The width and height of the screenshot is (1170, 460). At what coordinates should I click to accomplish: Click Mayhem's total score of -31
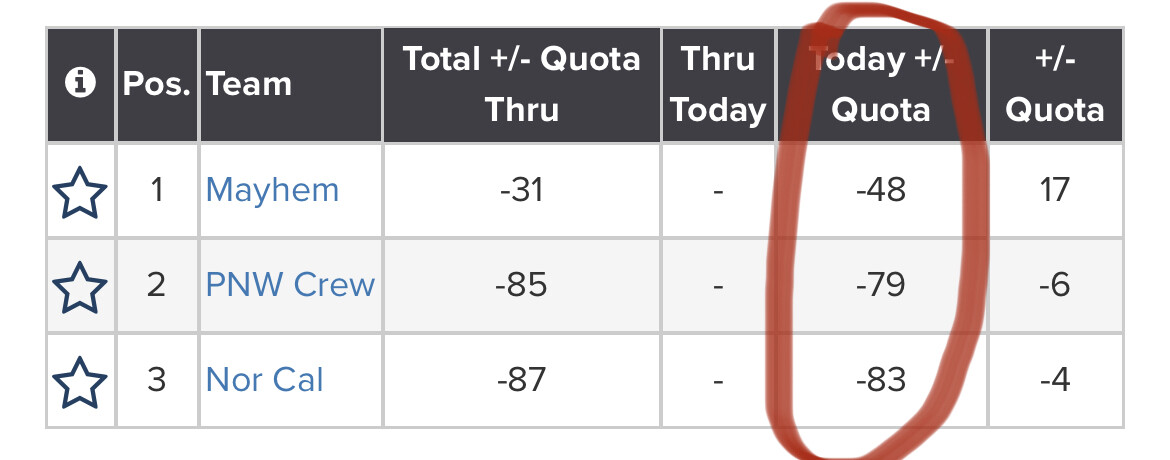pyautogui.click(x=521, y=190)
